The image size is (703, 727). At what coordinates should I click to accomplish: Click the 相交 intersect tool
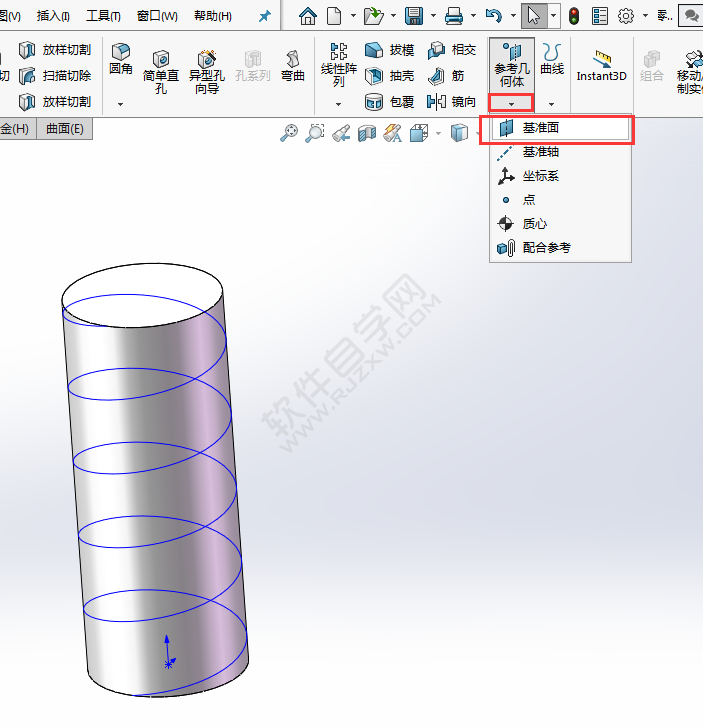click(452, 50)
